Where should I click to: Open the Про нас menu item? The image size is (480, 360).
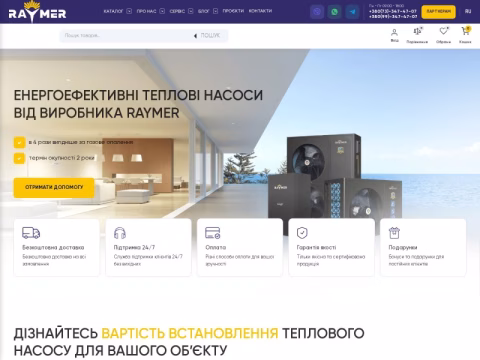[146, 11]
